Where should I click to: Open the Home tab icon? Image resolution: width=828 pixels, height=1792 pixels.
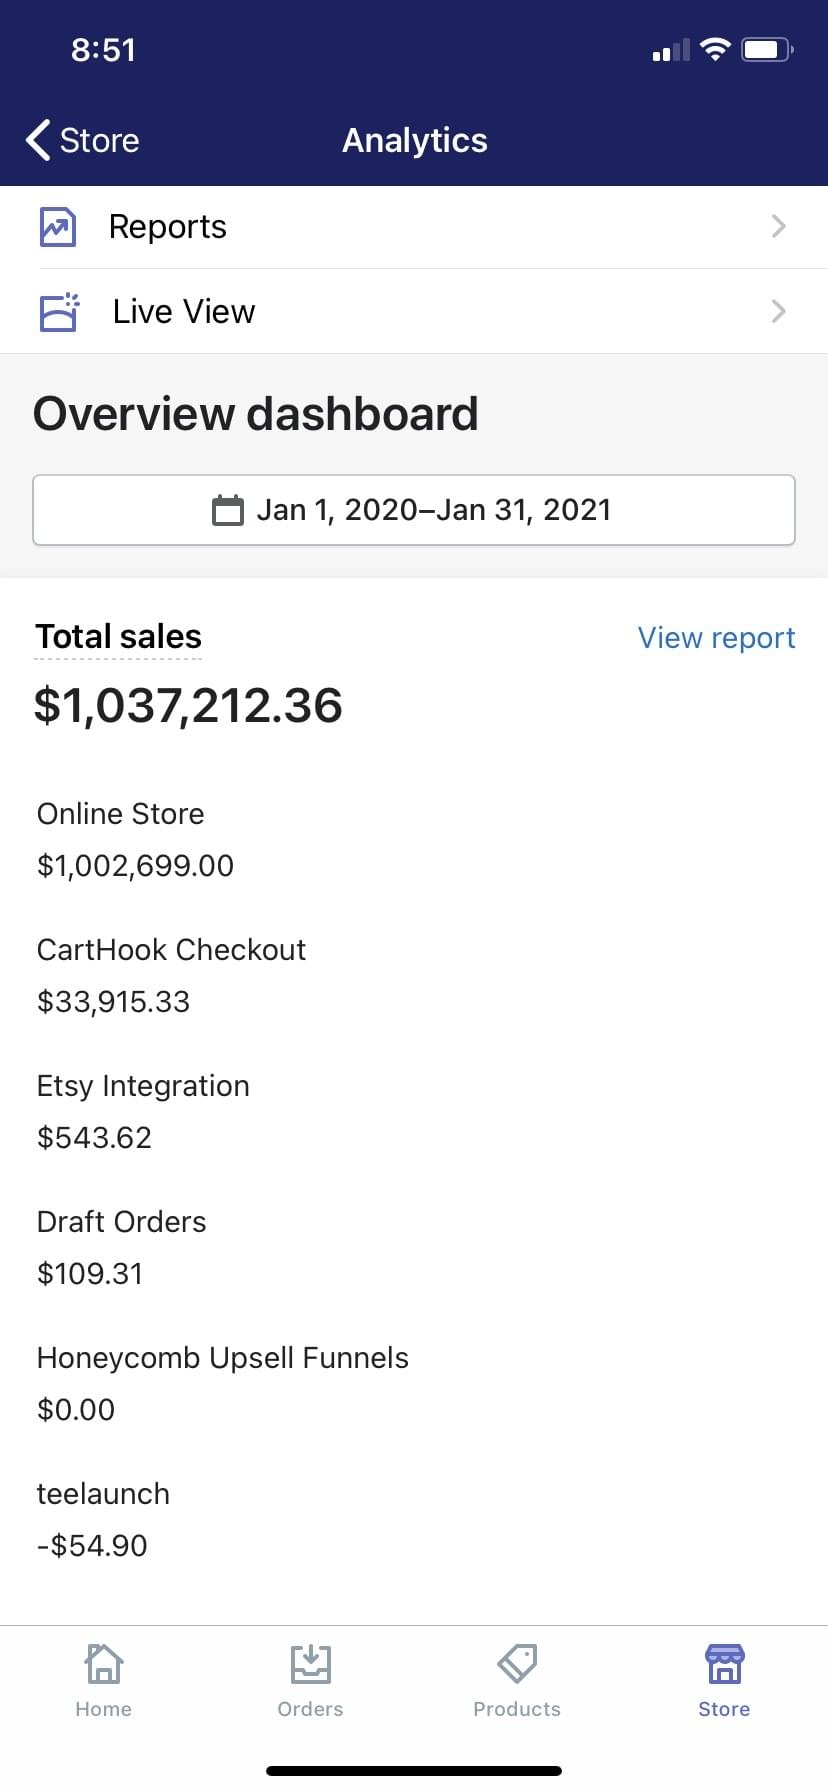104,1664
